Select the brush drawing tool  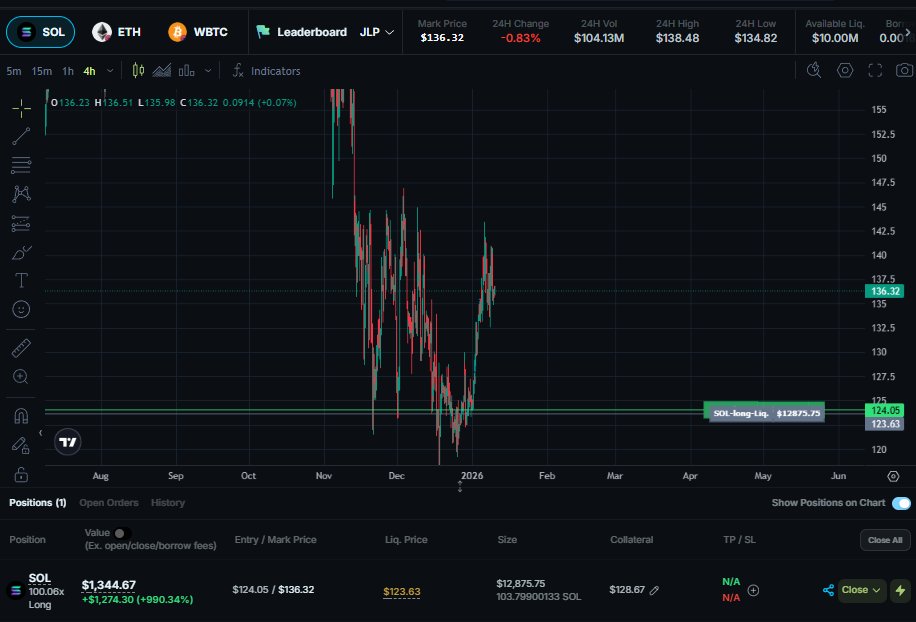[21, 252]
